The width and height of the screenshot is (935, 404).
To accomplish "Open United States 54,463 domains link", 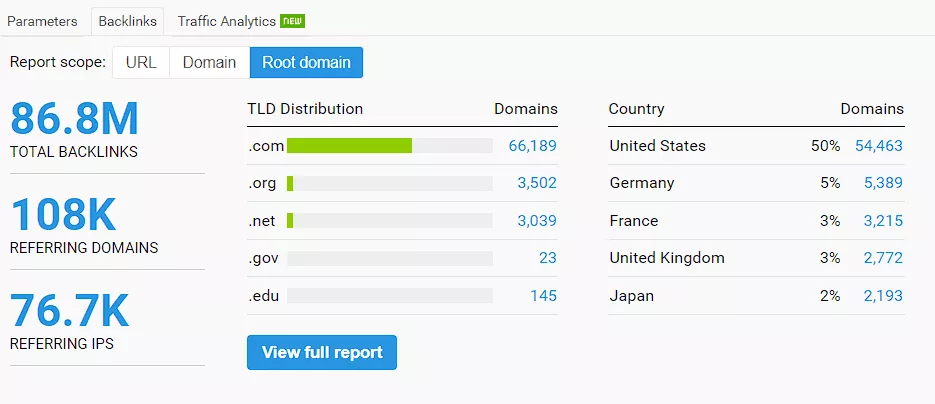I will pyautogui.click(x=879, y=146).
